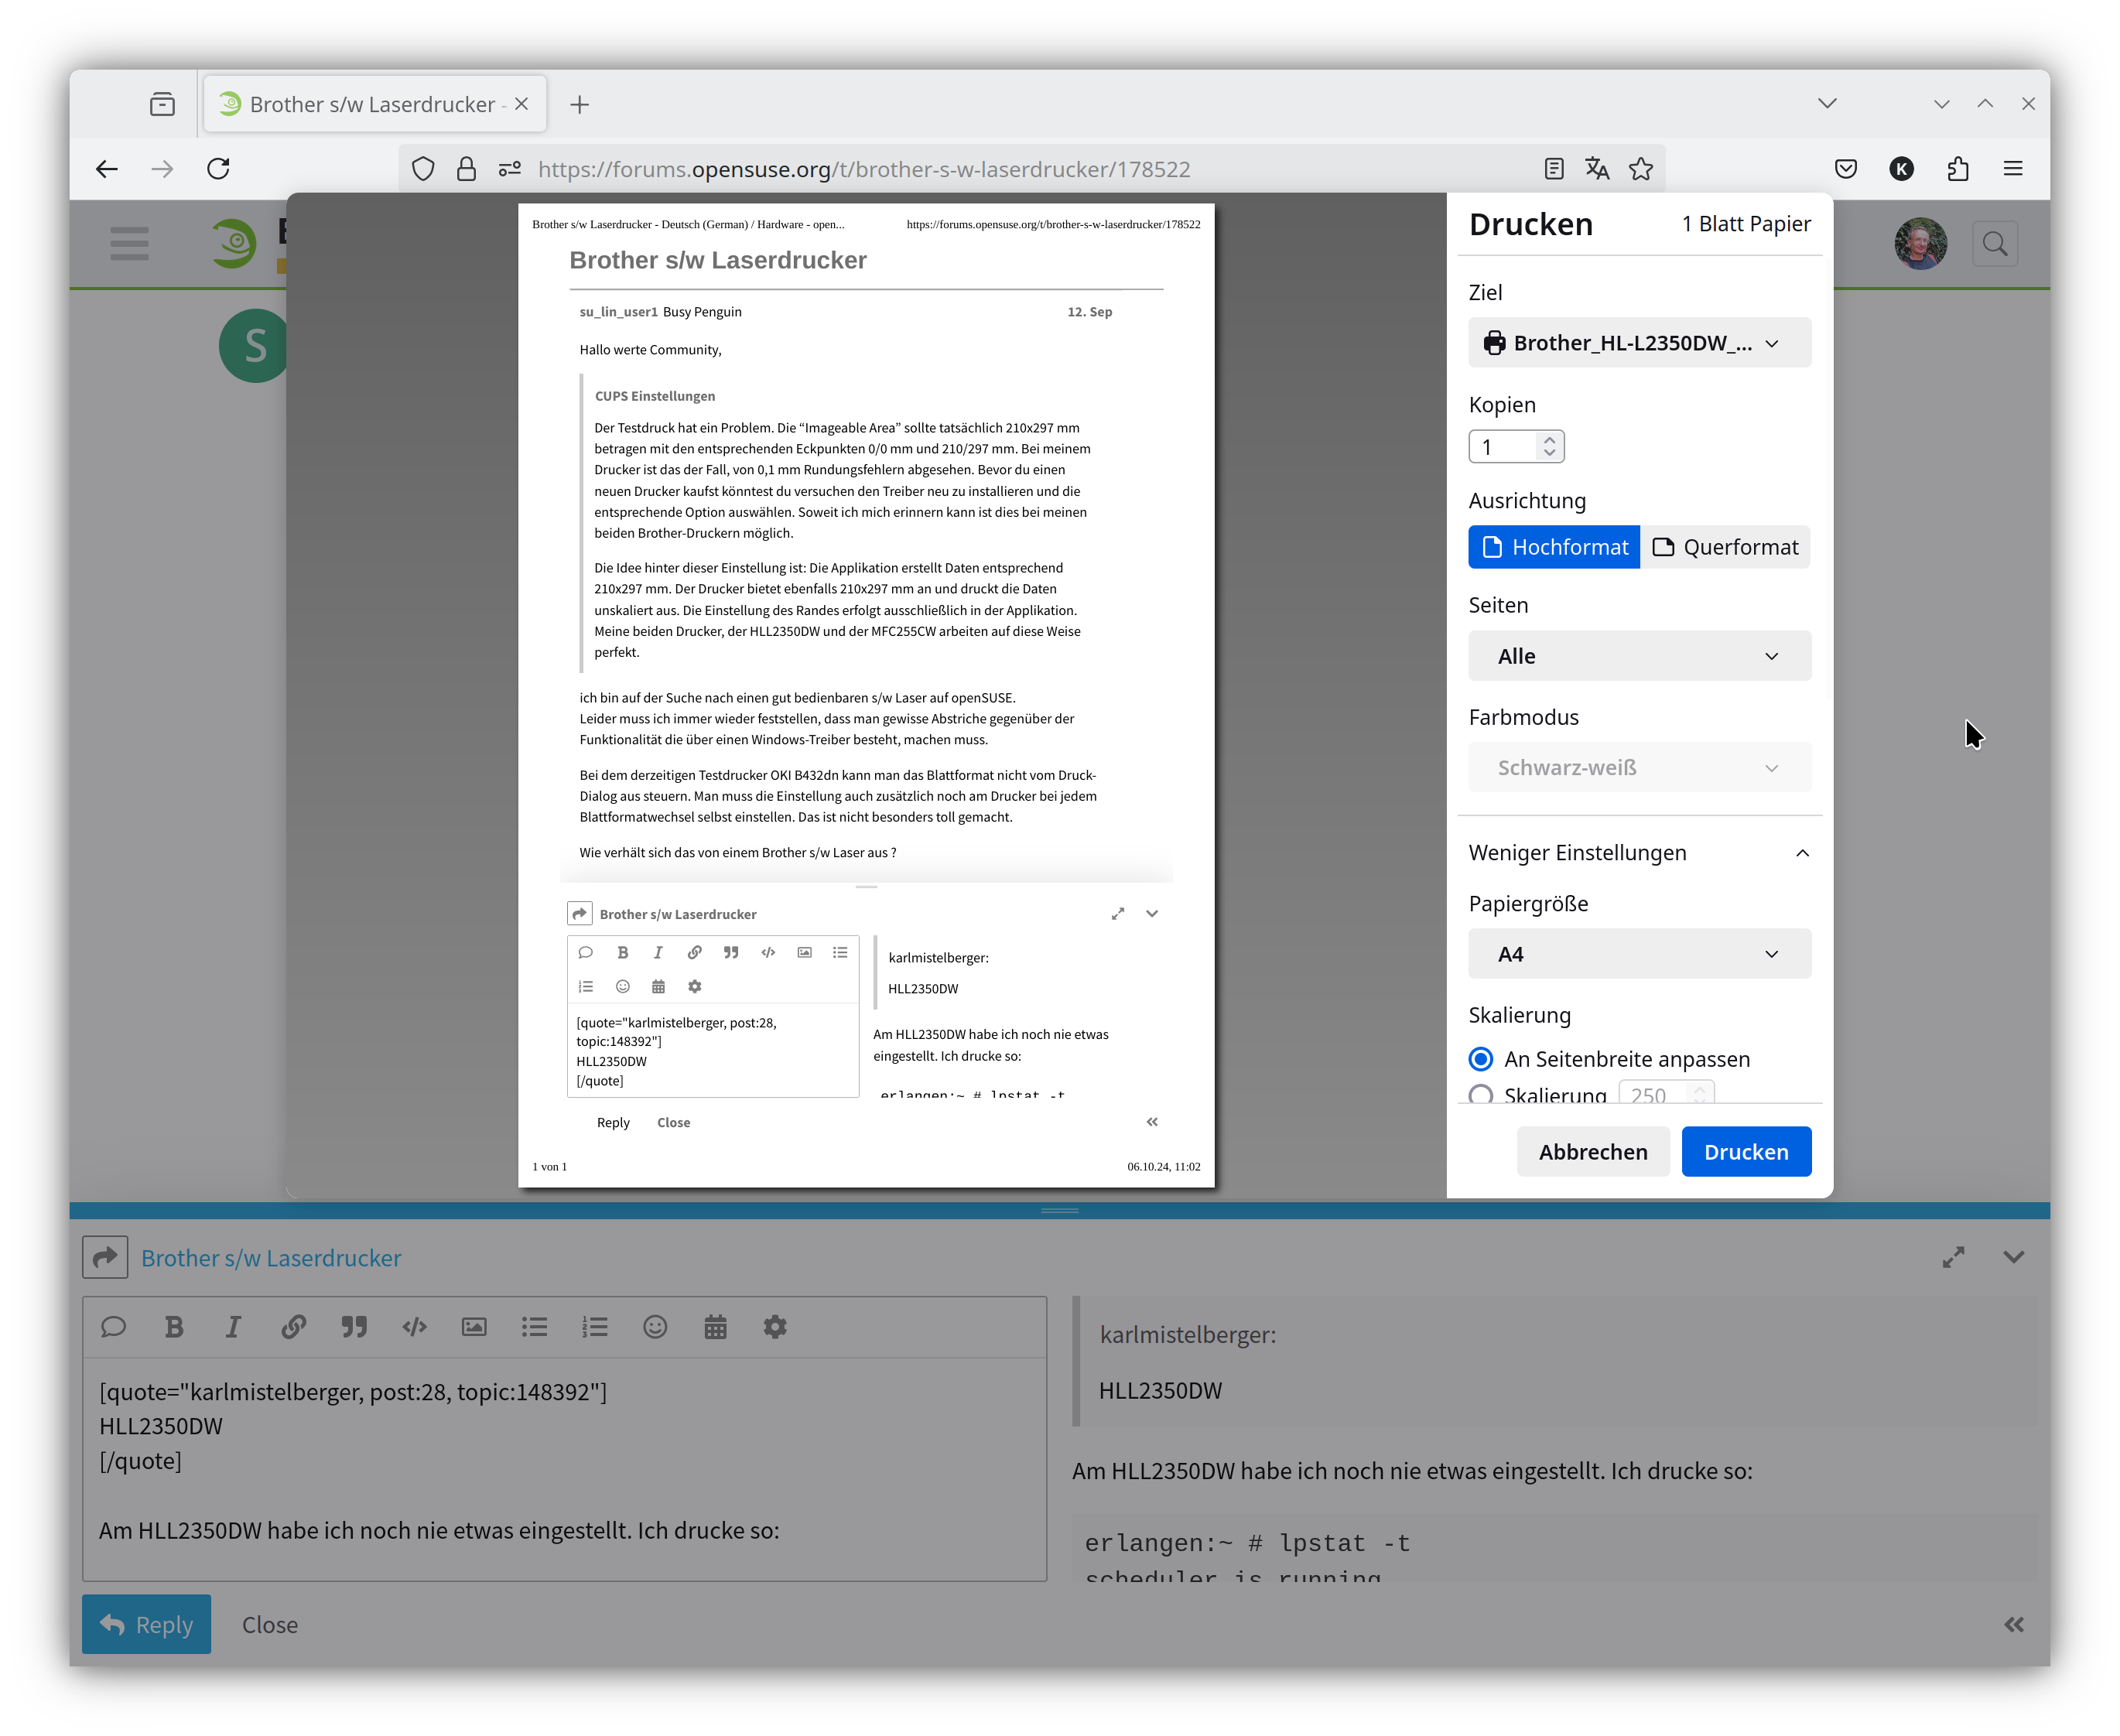
Task: Select Hochformat orientation
Action: pos(1554,547)
